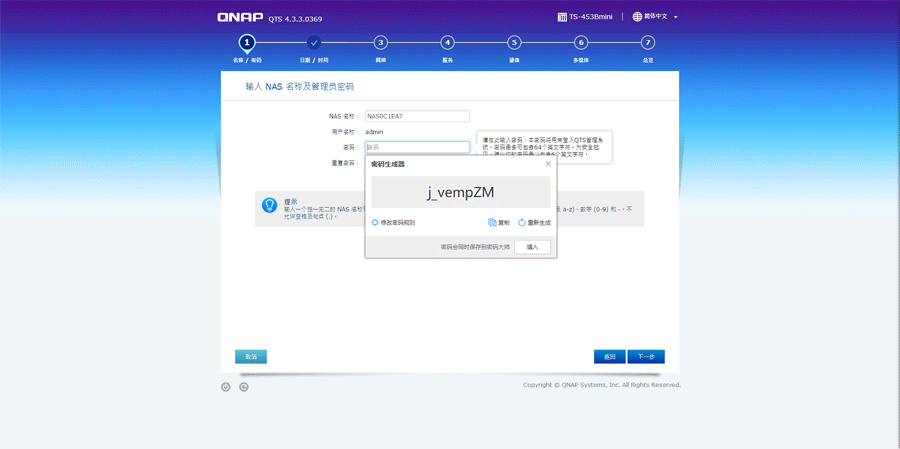Copy the generated password with 复制

click(499, 222)
